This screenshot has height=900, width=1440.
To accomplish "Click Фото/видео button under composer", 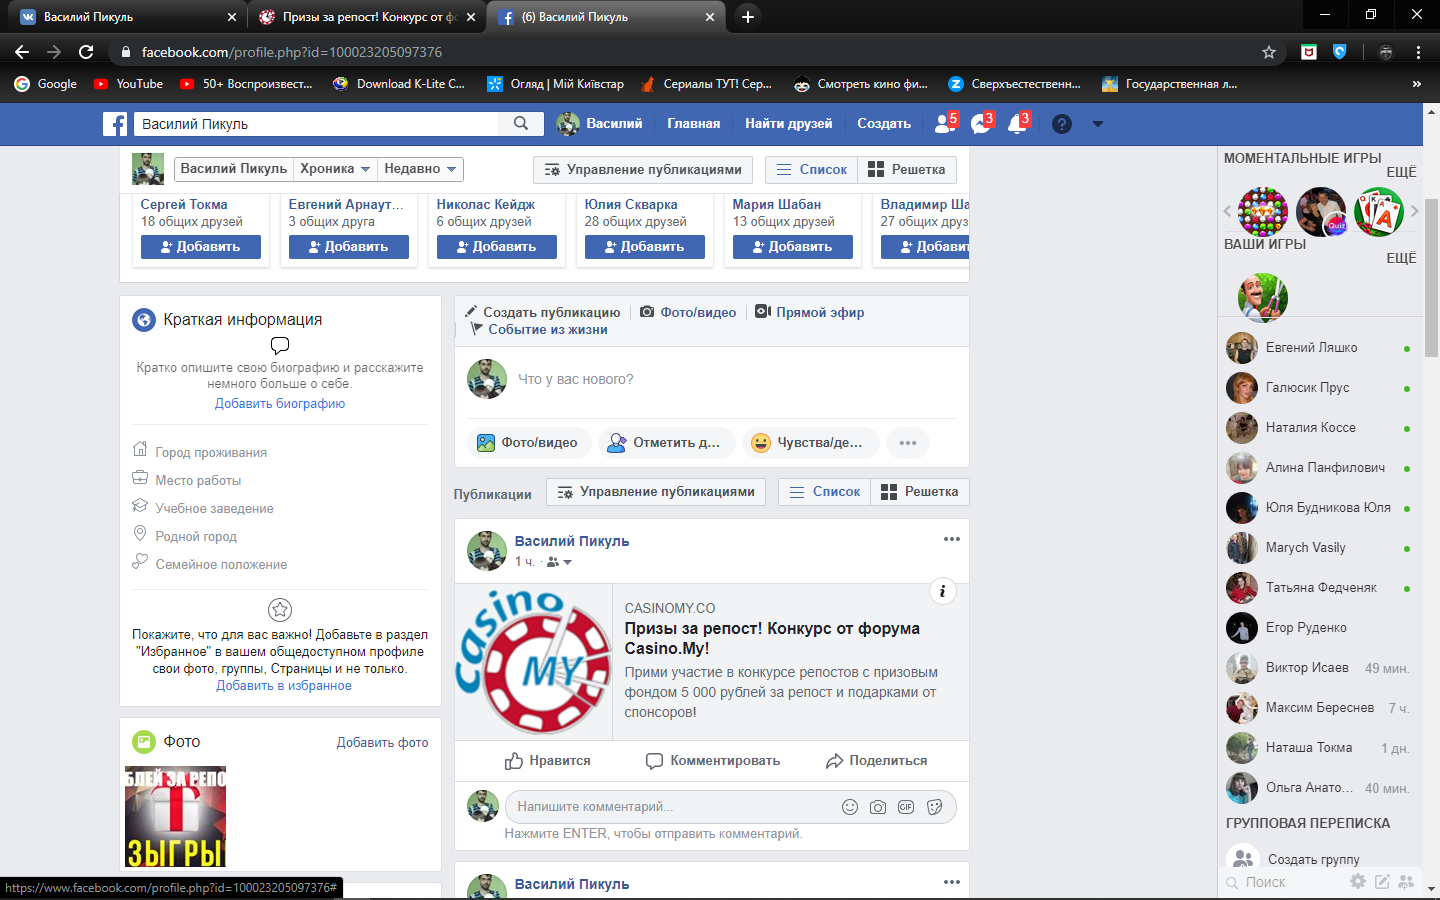I will [529, 443].
